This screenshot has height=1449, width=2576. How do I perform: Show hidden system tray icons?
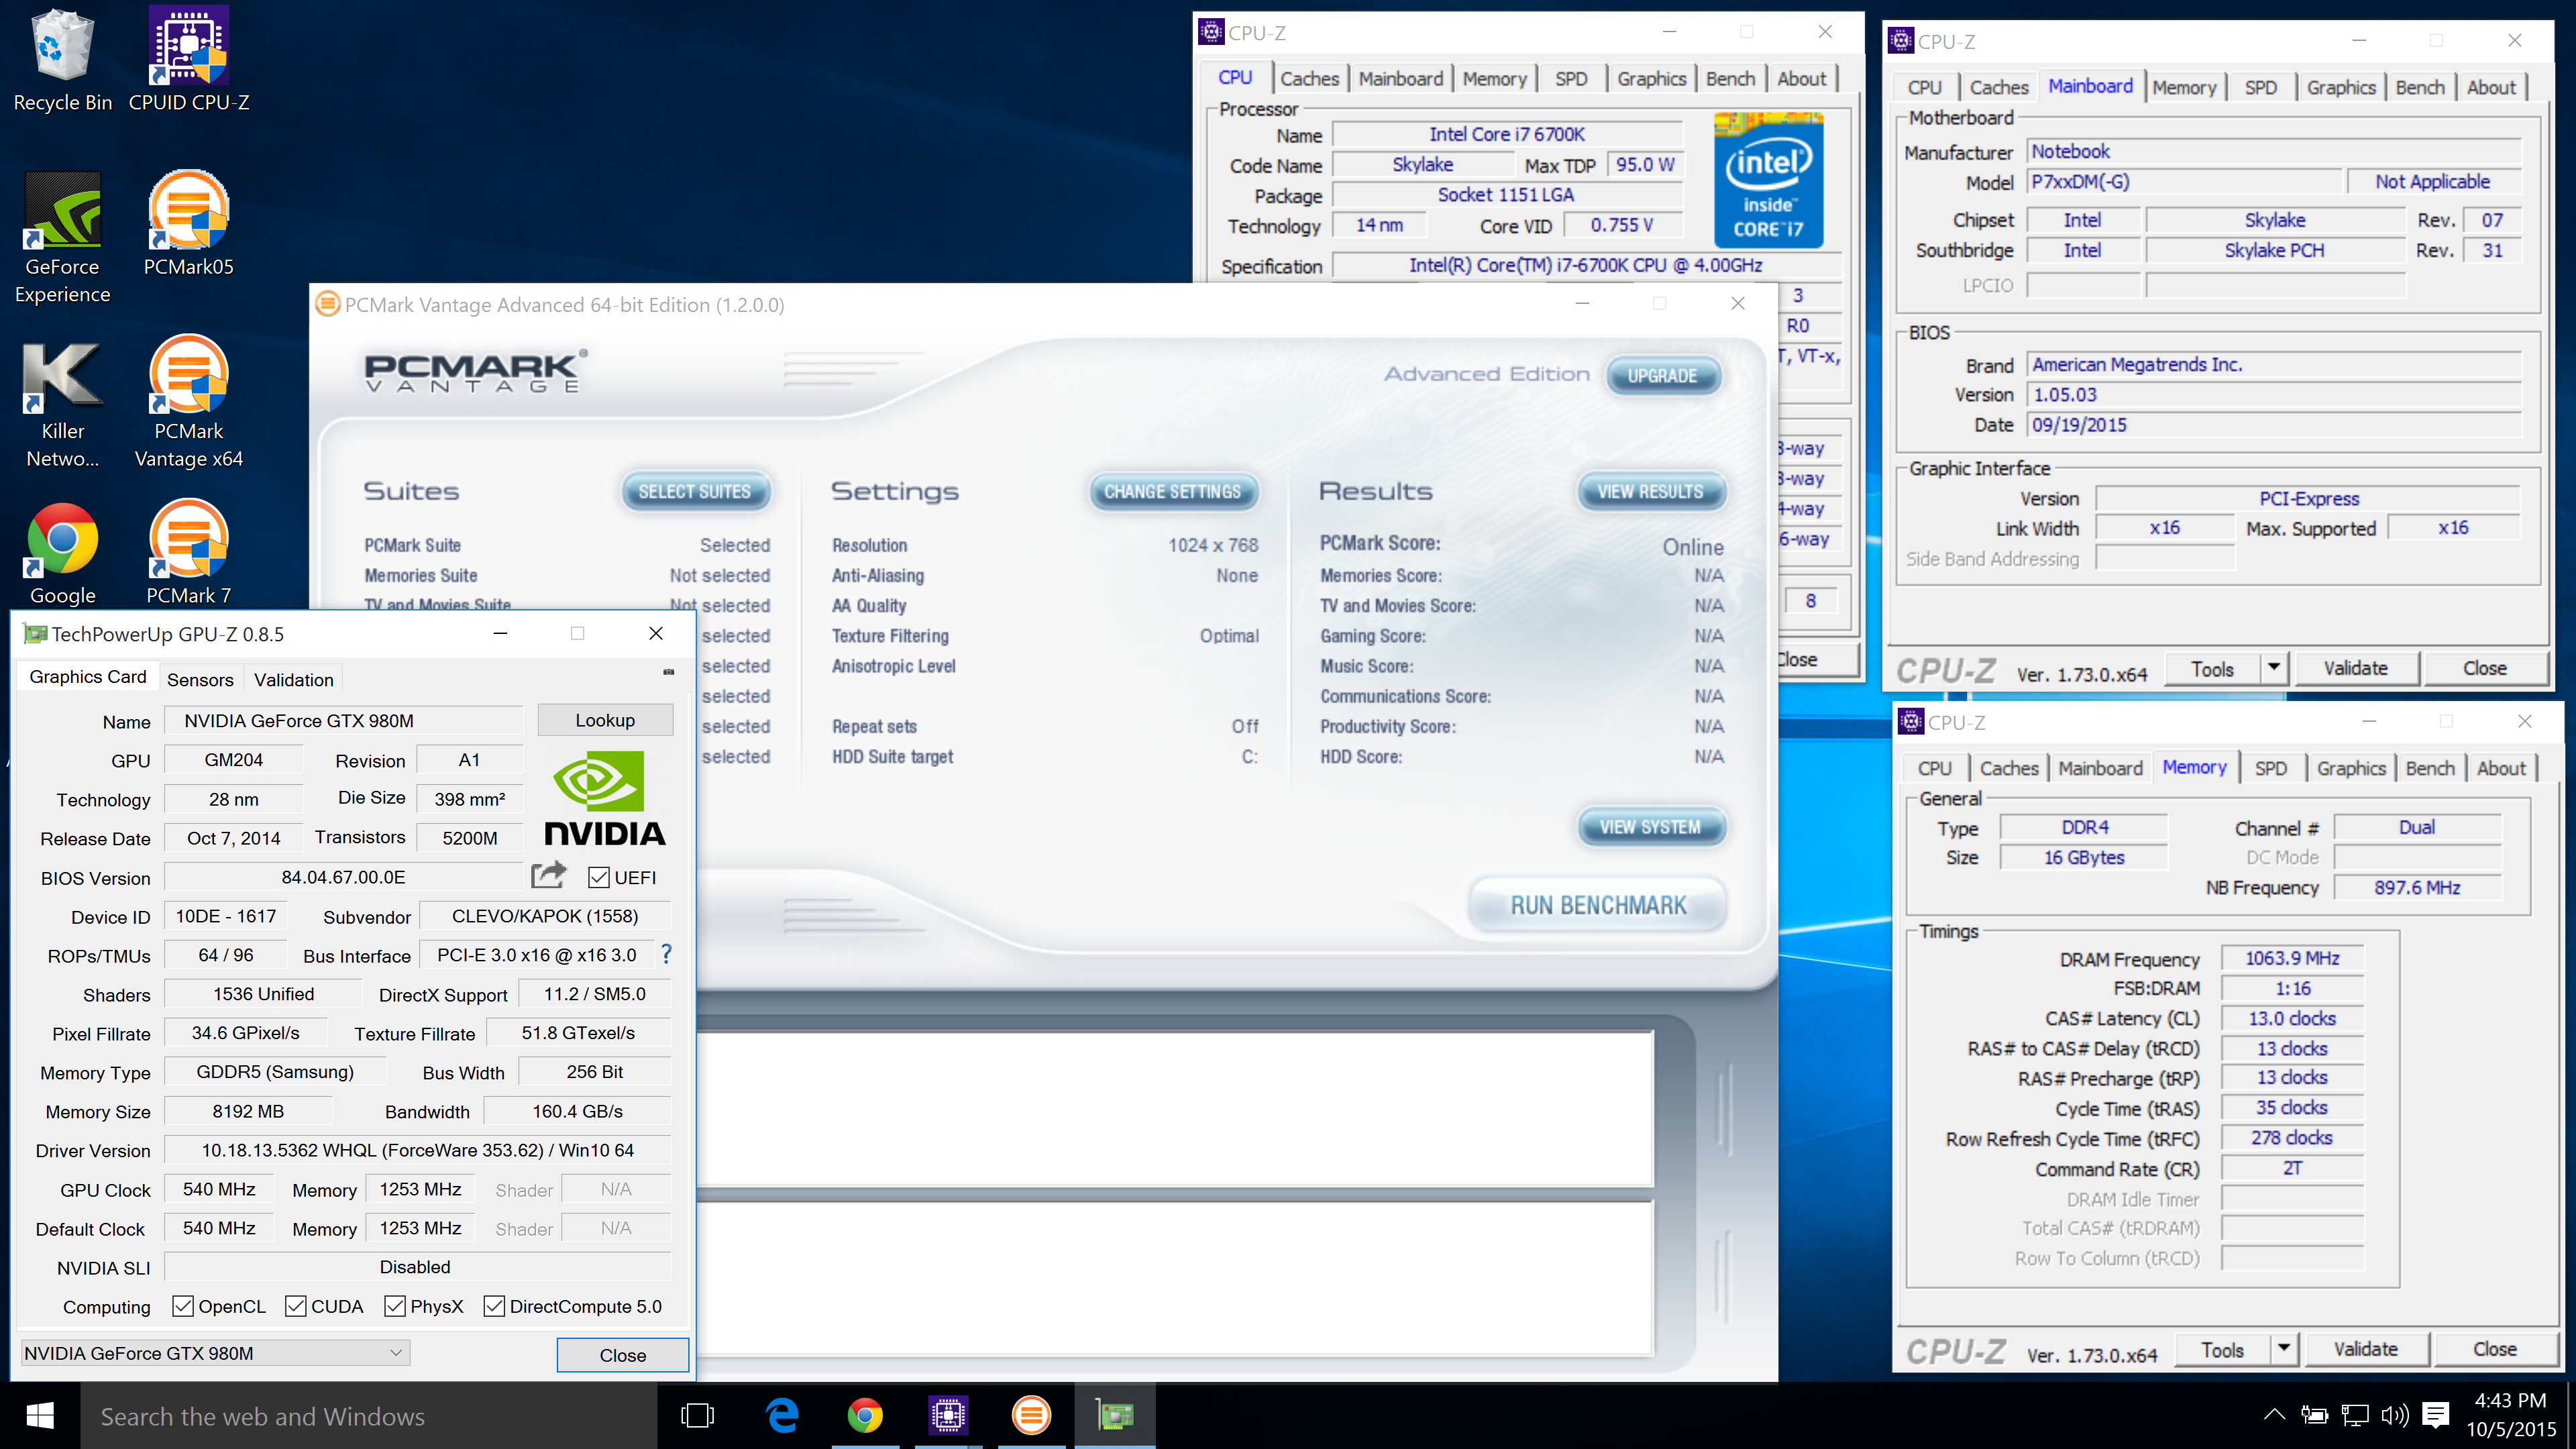(2274, 1415)
